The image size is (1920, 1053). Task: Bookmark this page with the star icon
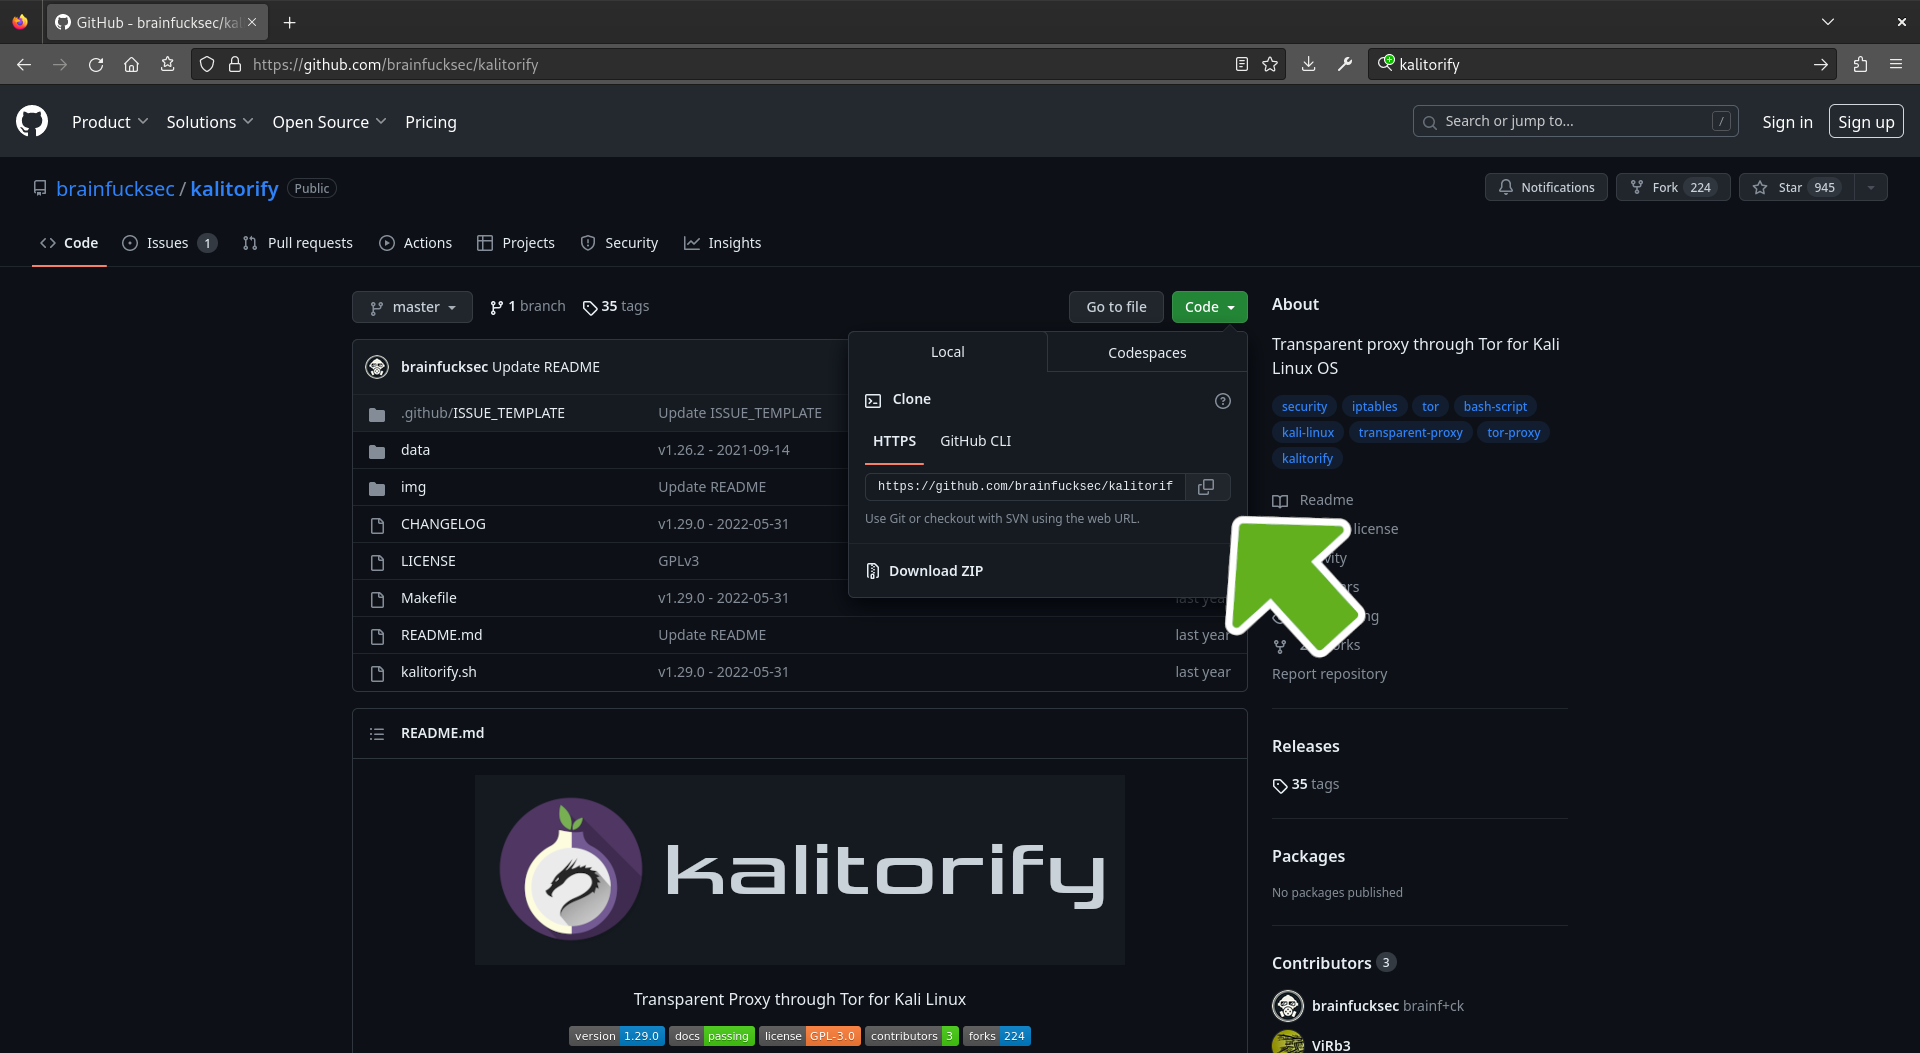1270,64
